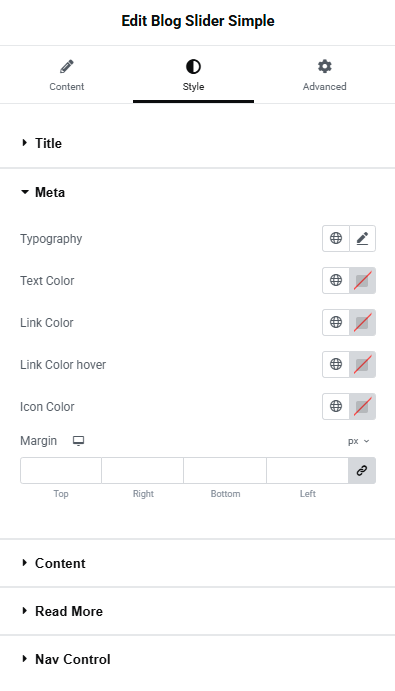Click the desktop responsive icon beside Margin
This screenshot has height=691, width=395.
point(78,441)
